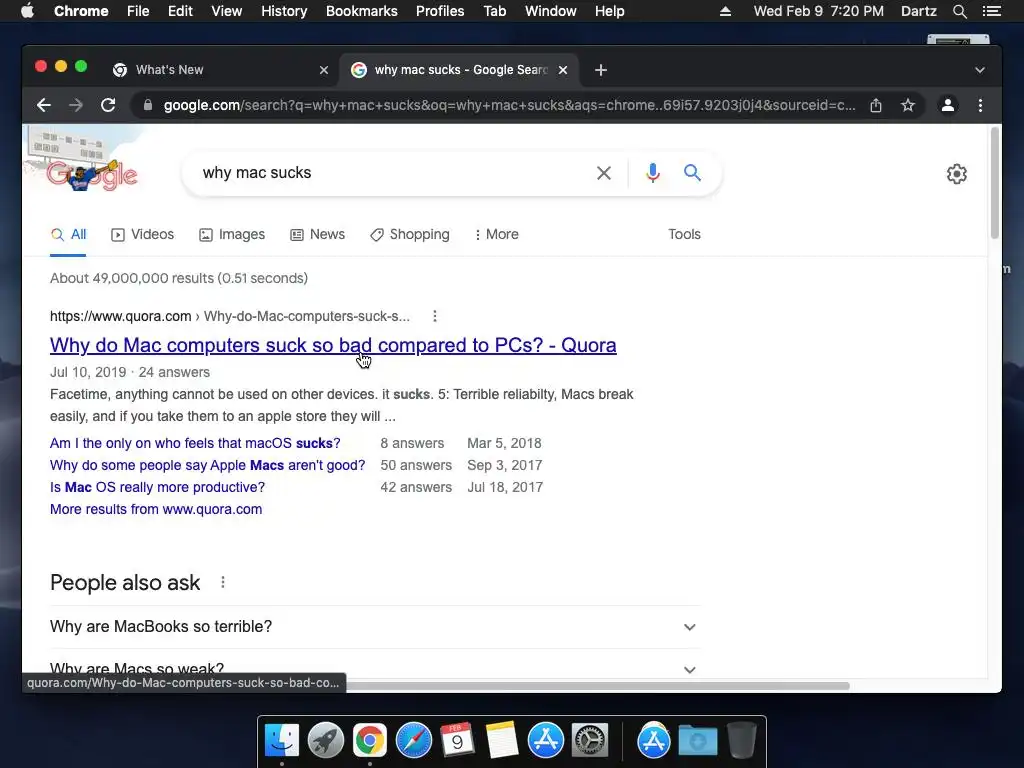
Task: Open the Apple menu
Action: coord(27,11)
